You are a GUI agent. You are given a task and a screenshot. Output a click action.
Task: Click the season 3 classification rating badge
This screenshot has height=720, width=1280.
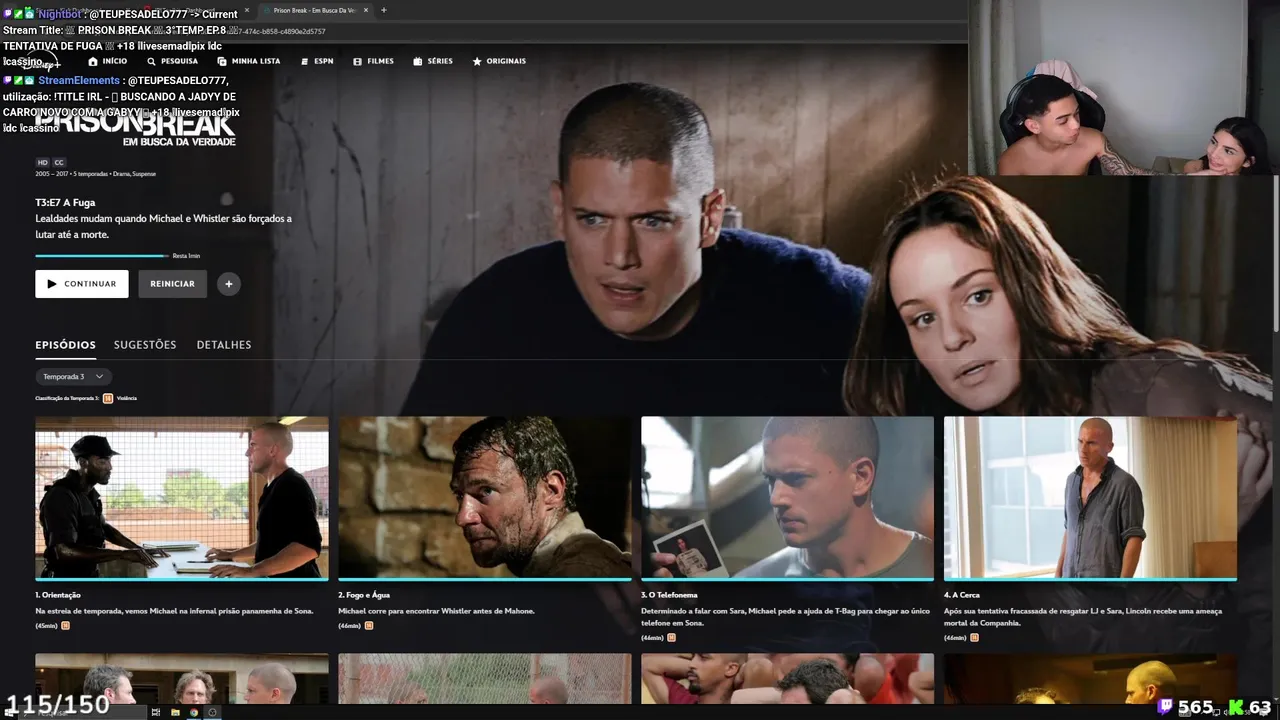[x=108, y=398]
